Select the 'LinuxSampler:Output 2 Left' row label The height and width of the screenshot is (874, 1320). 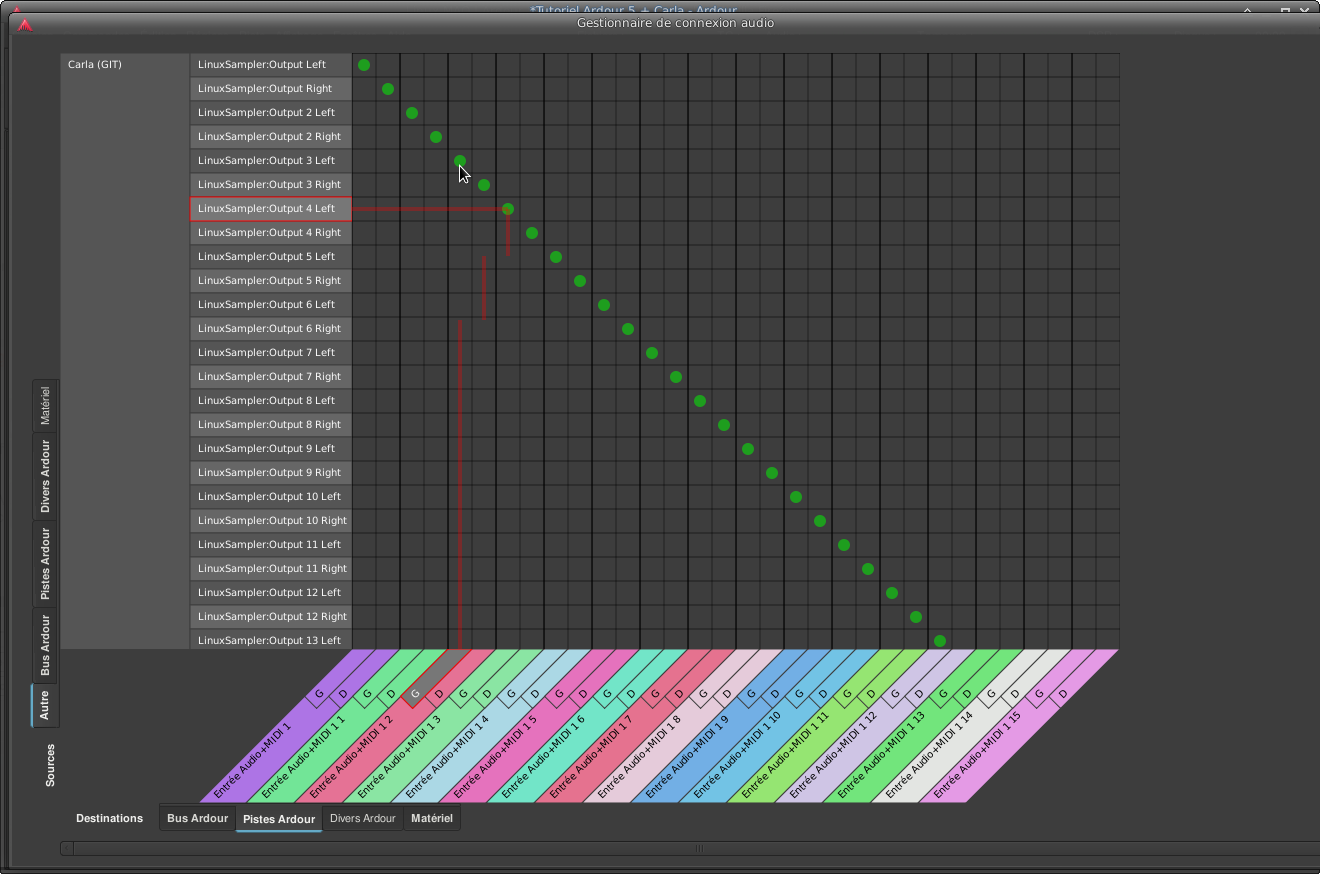coord(271,113)
